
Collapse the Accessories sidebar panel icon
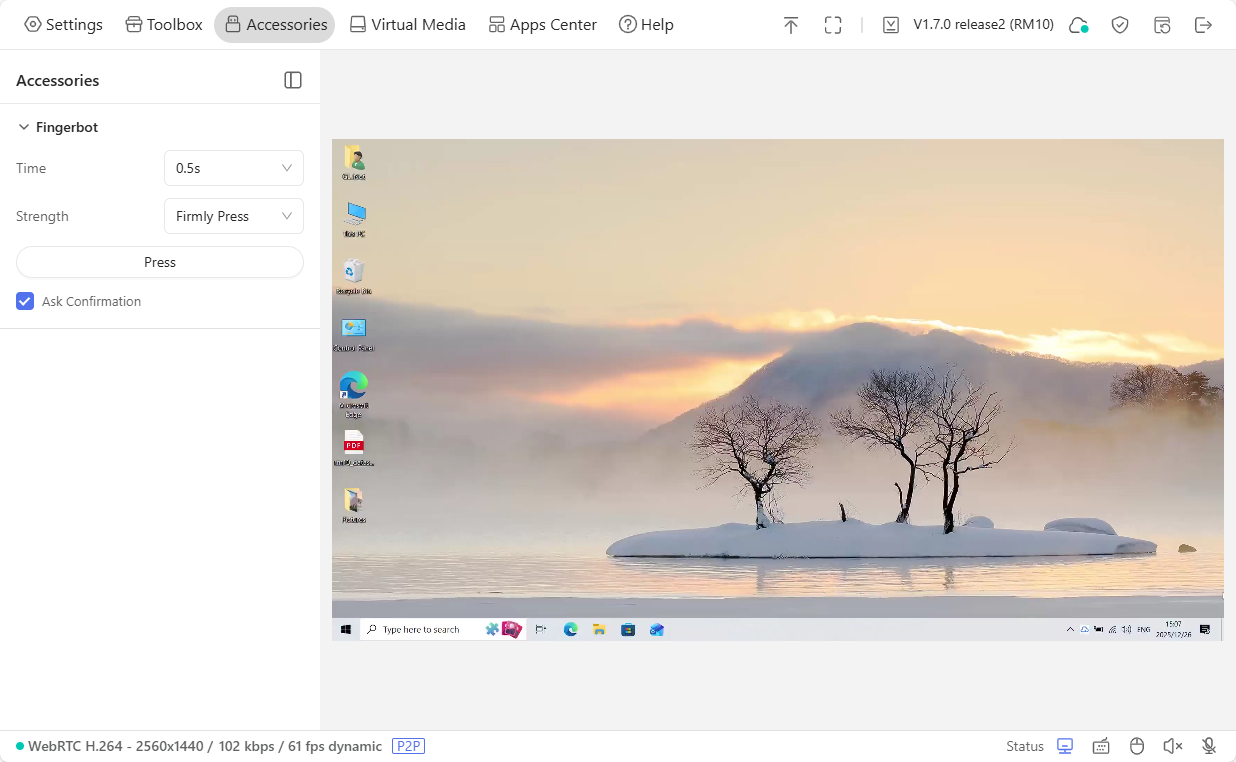[293, 80]
